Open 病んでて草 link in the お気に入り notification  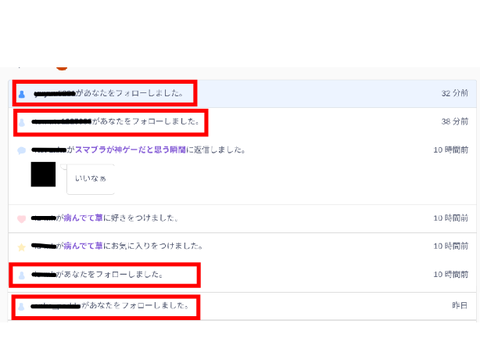tap(83, 246)
